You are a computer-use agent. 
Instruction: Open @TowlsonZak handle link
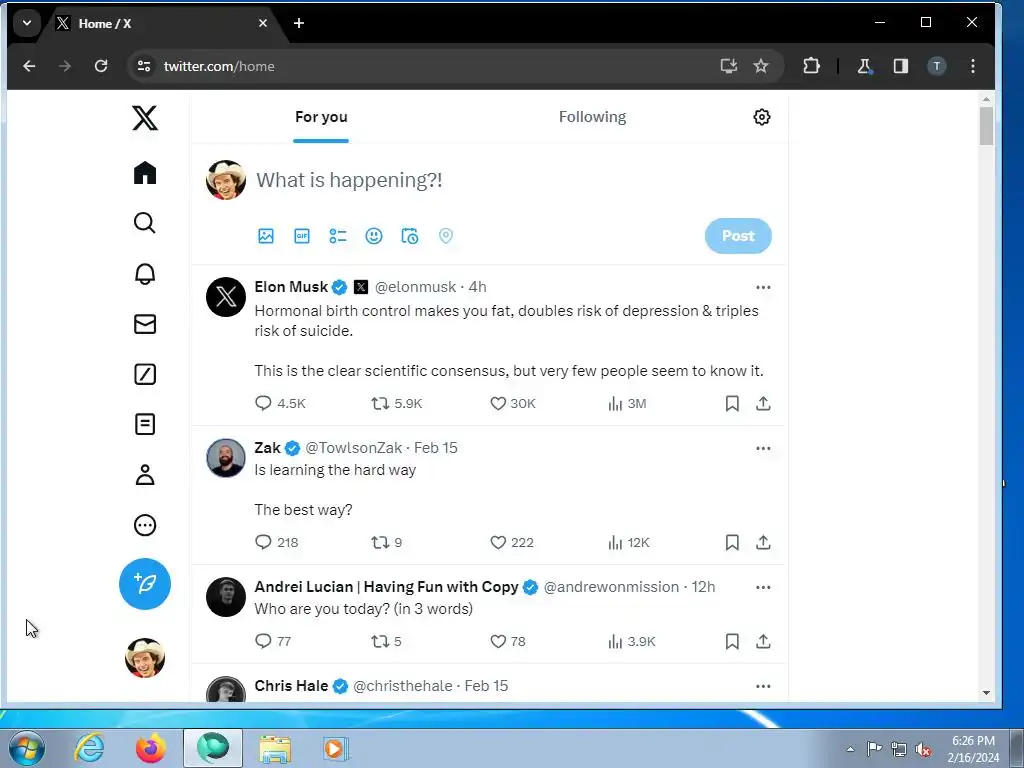tap(353, 448)
